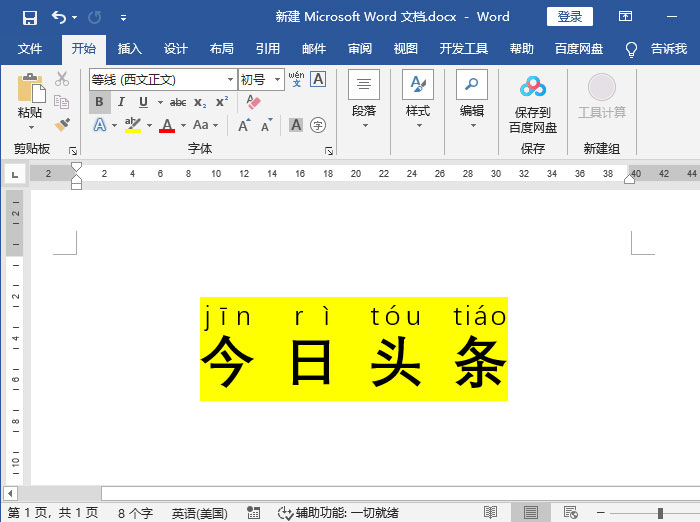This screenshot has height=522, width=700.
Task: Expand the highlight color dropdown arrow
Action: 150,125
